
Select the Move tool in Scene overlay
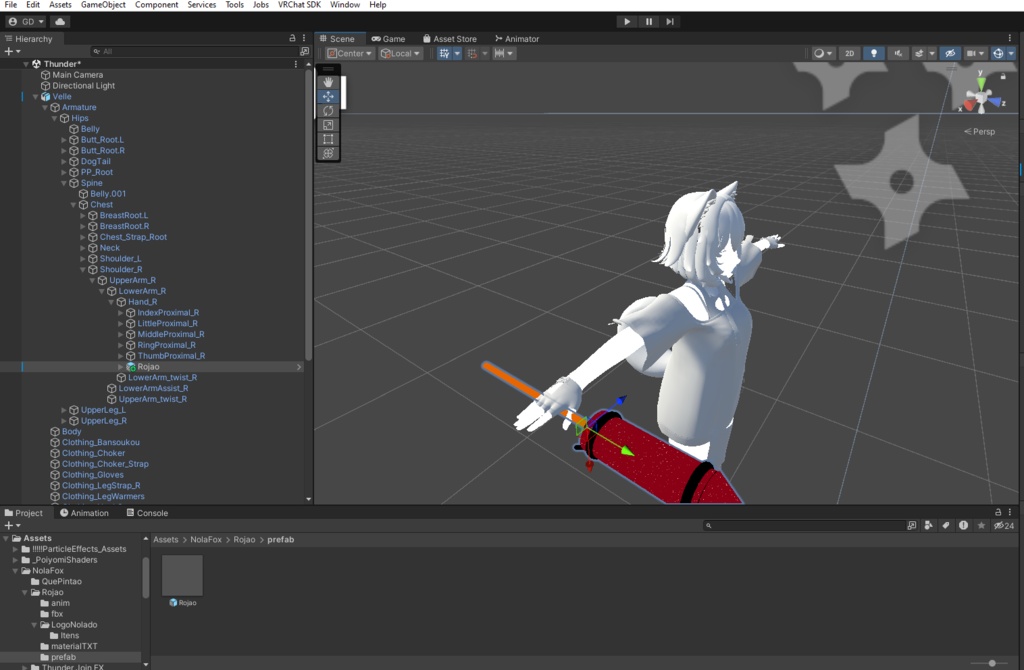328,96
